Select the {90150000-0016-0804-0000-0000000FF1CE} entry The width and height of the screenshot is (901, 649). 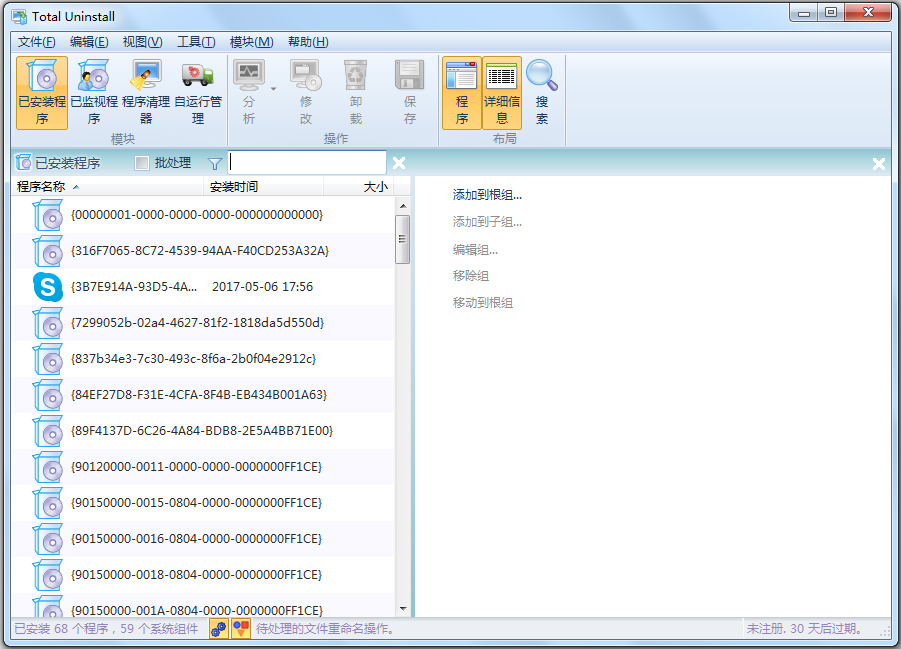click(203, 539)
